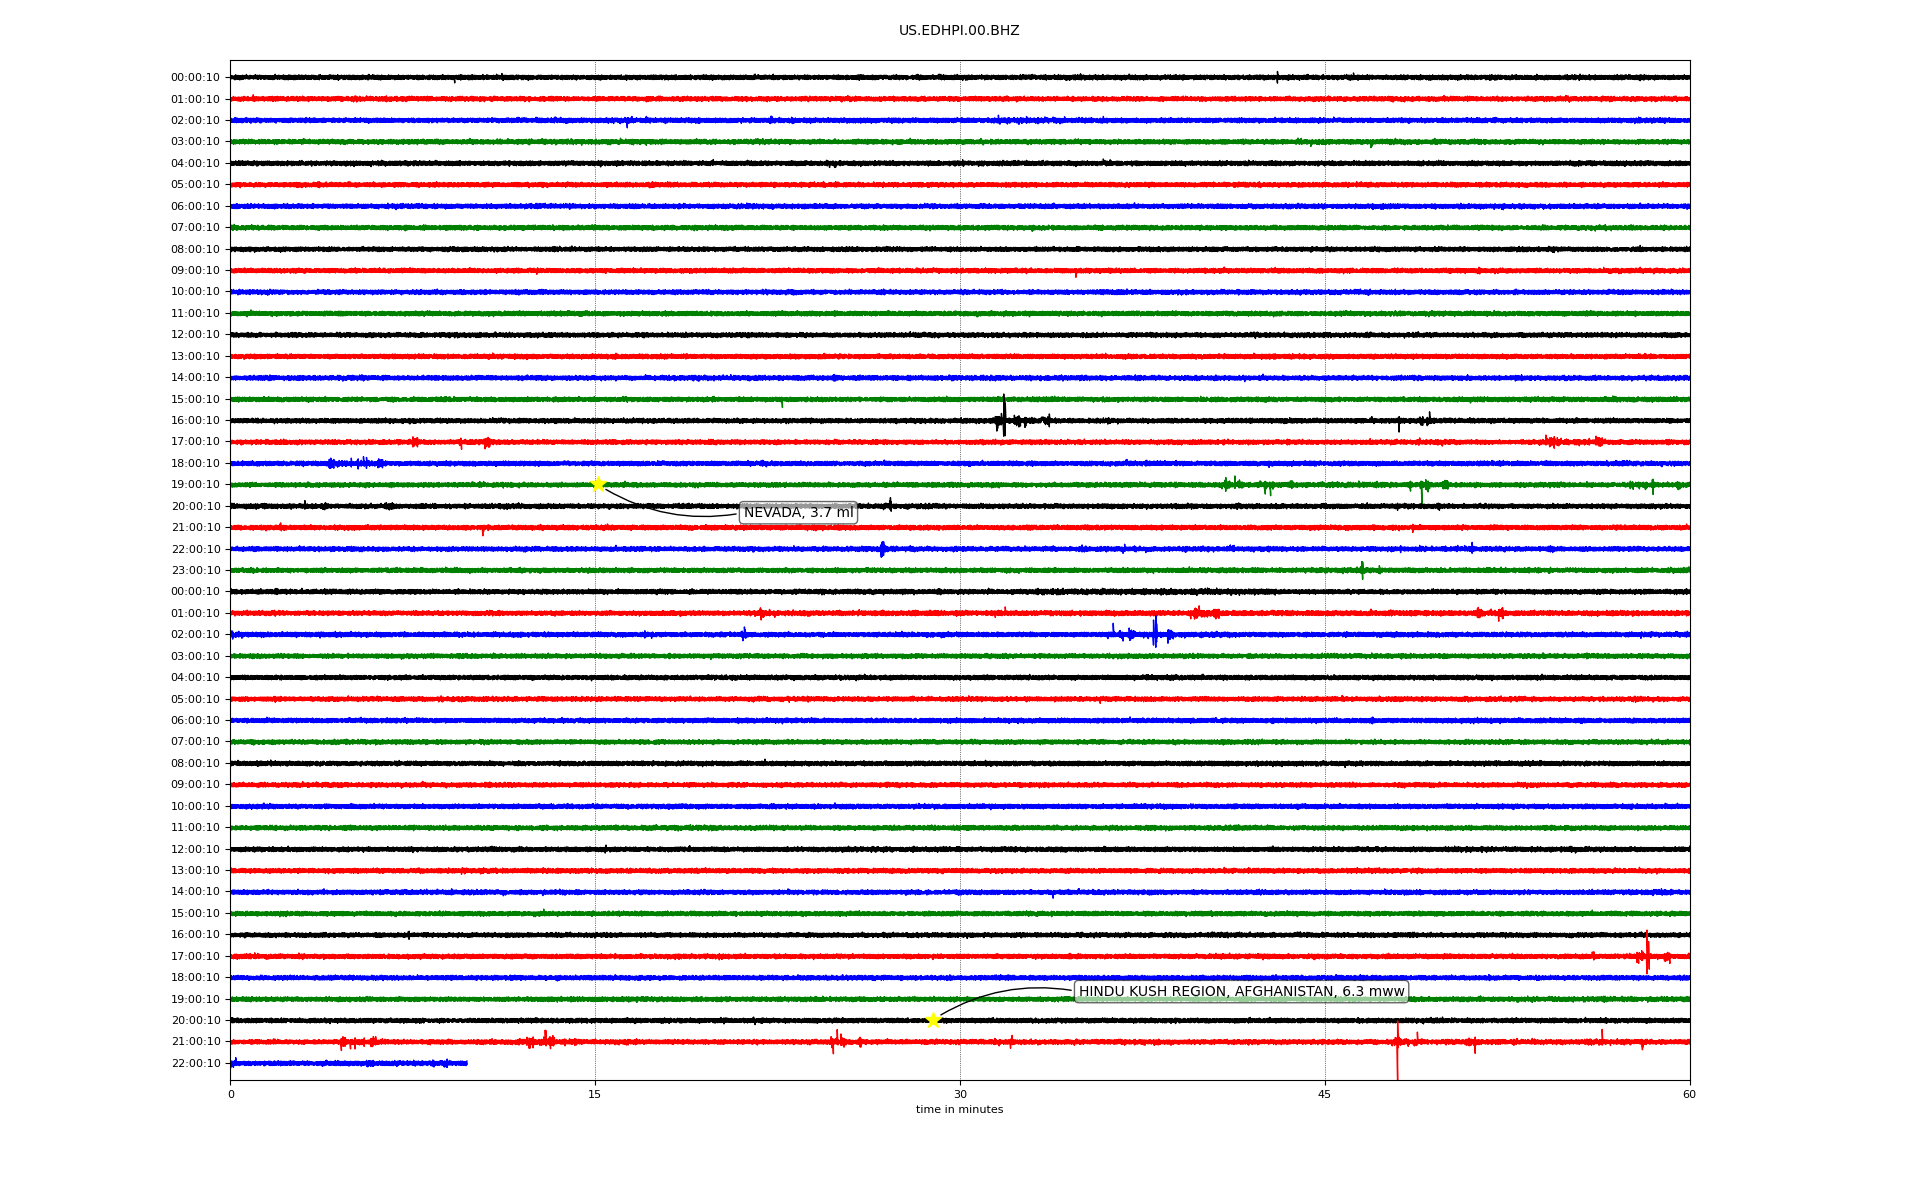Screen dimensions: 1920x1200
Task: Click the 0 tick label on the time axis
Action: coord(231,1094)
